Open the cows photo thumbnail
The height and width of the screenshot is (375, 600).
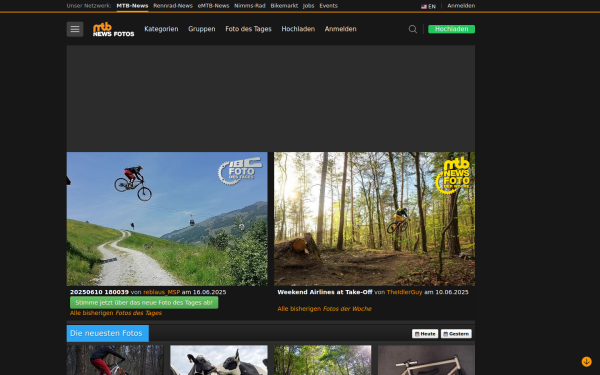(x=219, y=360)
